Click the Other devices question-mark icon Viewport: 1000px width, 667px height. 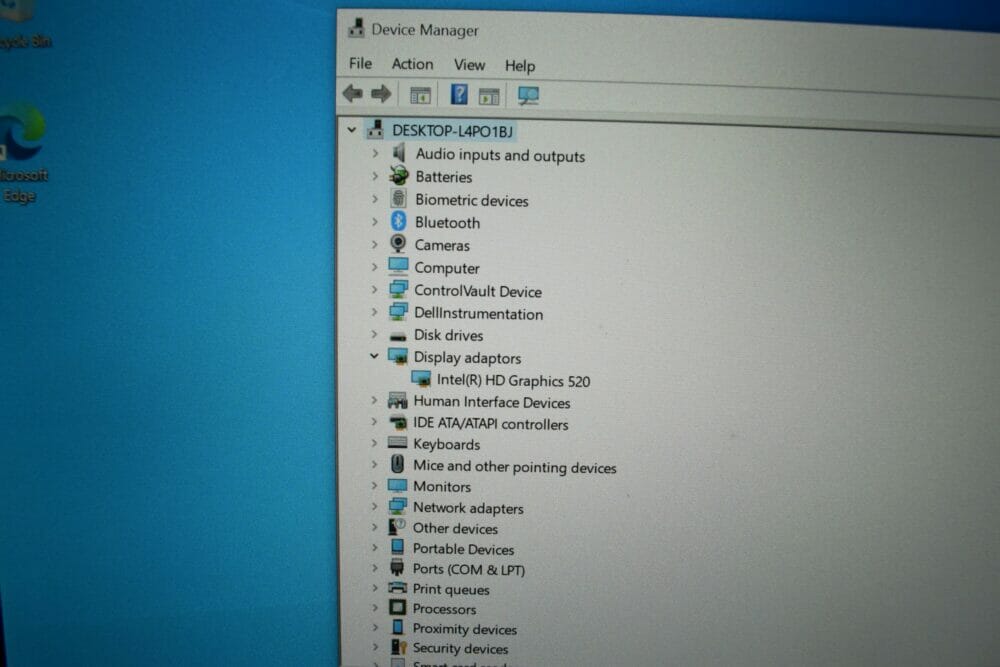tap(397, 527)
